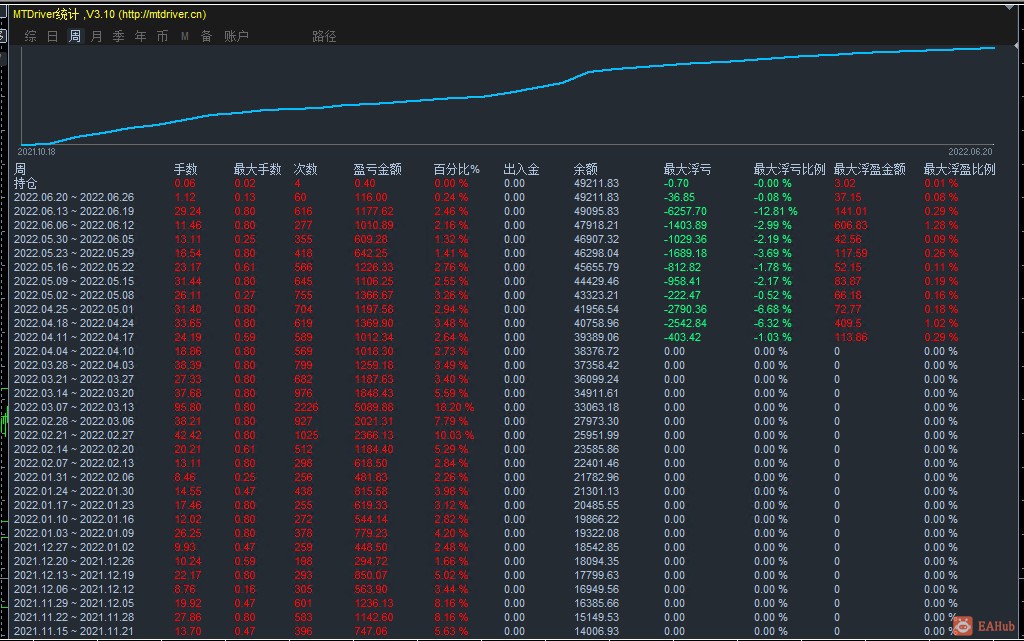Screen dimensions: 1024x641
Task: Click the balance value 14006.93
Action: click(596, 631)
